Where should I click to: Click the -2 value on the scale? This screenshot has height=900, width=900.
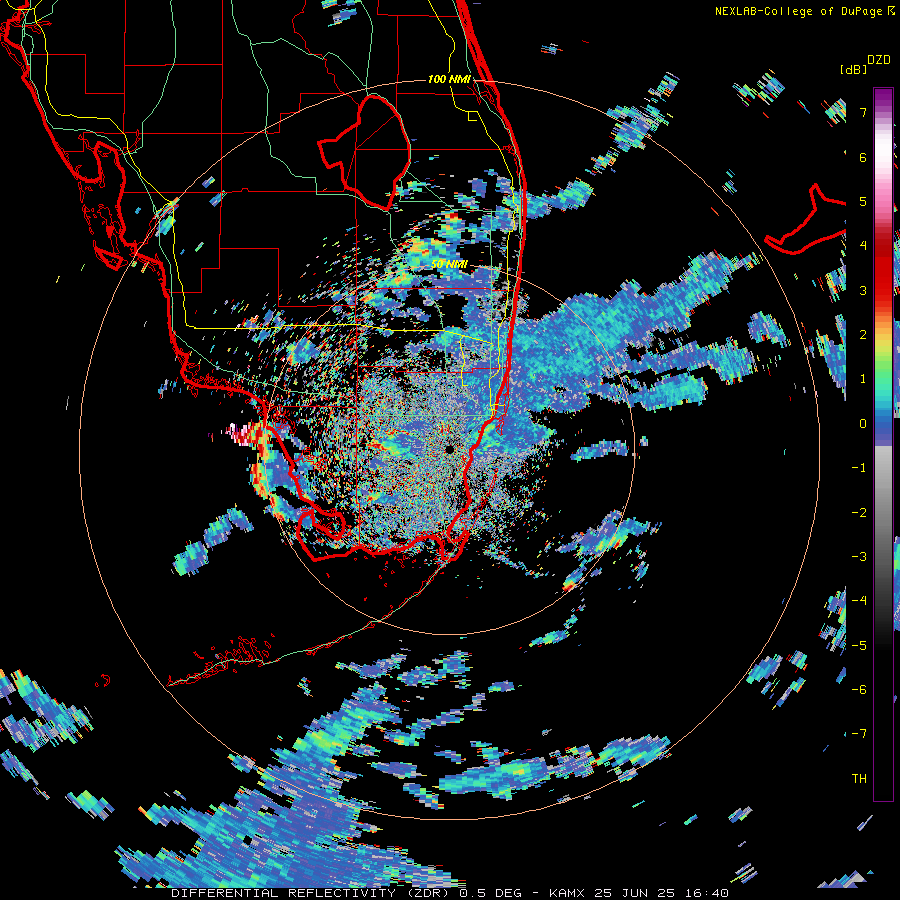pos(859,512)
